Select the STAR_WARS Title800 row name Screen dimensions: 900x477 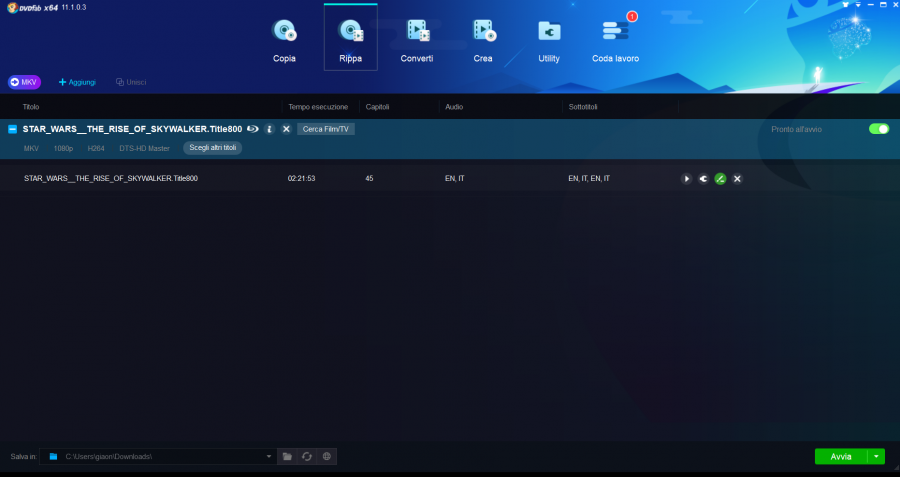111,179
